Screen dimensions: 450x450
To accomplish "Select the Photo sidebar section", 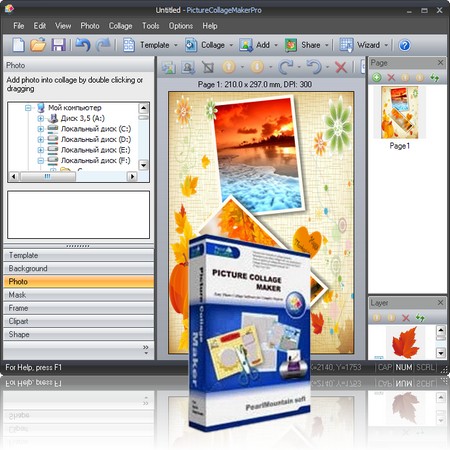I will [x=79, y=281].
